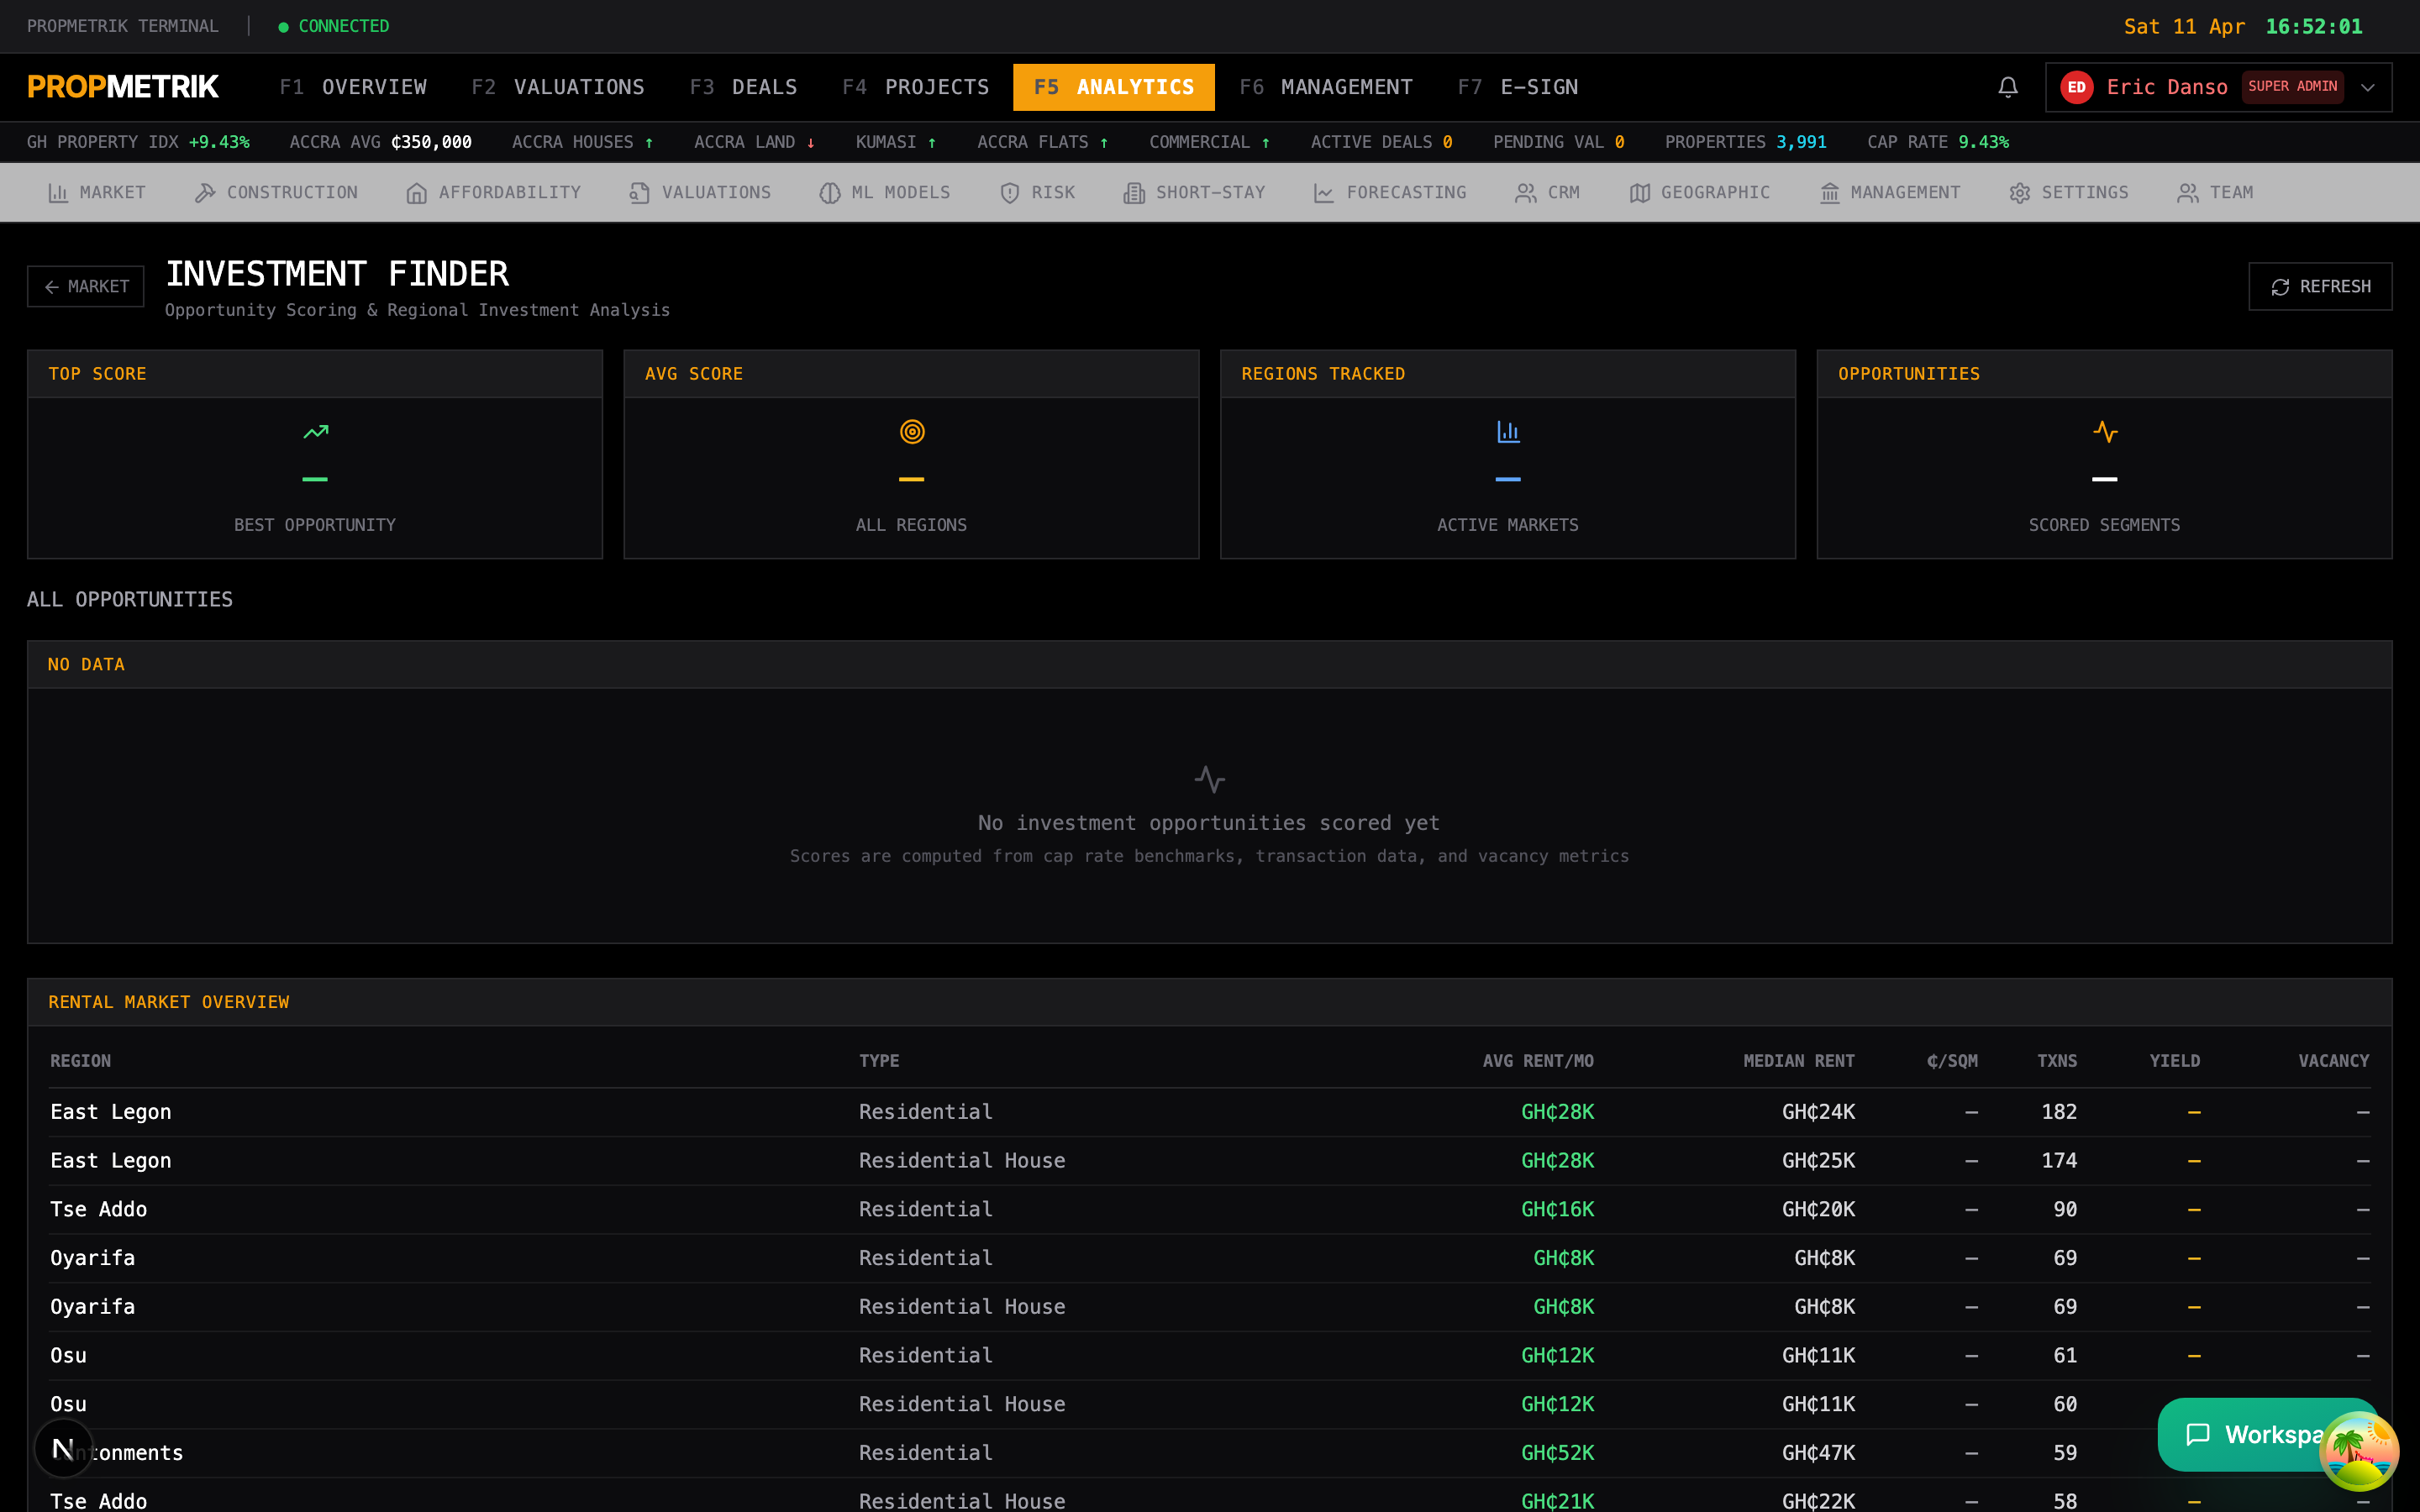
Task: Click the PropMetrik logo
Action: (123, 87)
